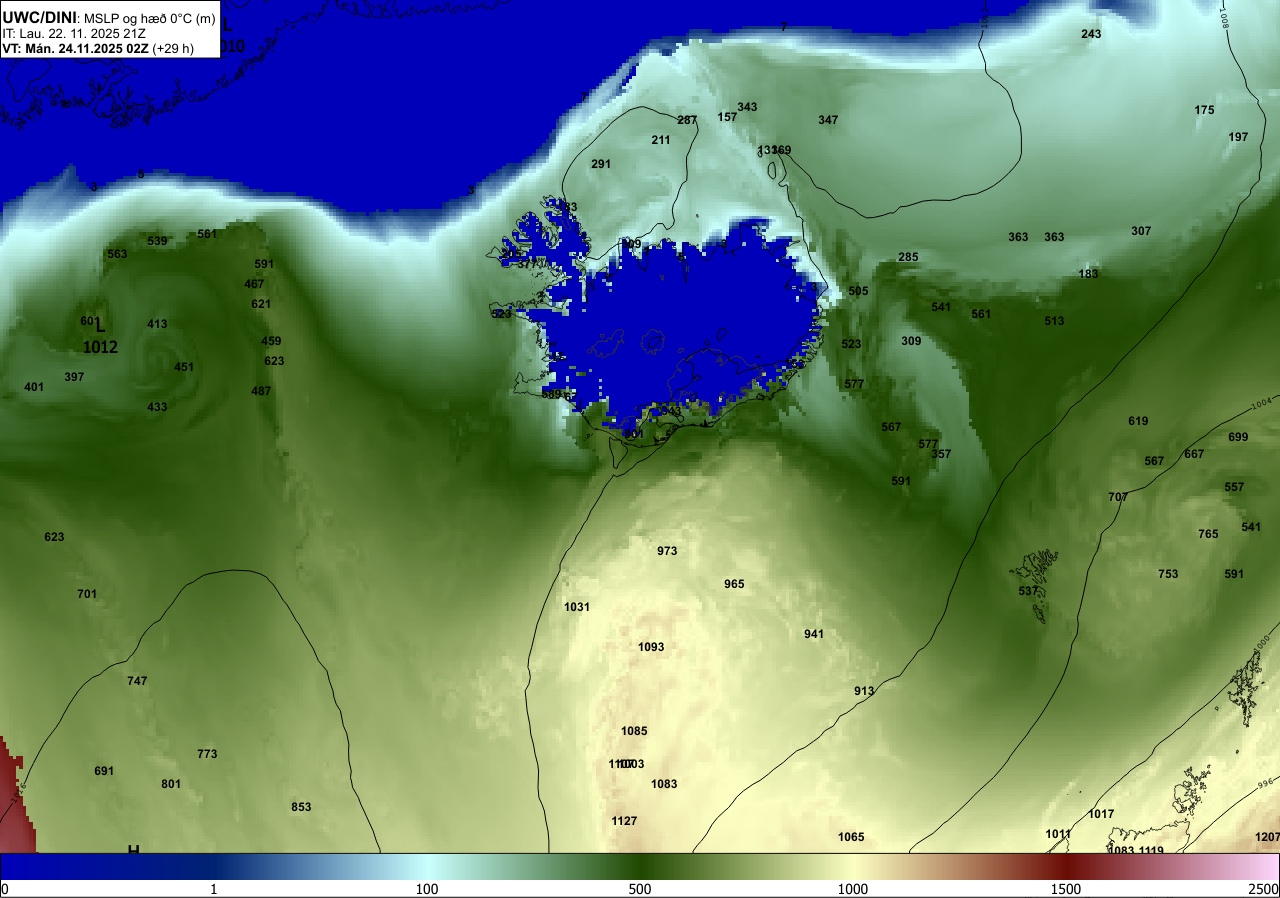Click the freezing height value 619

tap(1138, 421)
